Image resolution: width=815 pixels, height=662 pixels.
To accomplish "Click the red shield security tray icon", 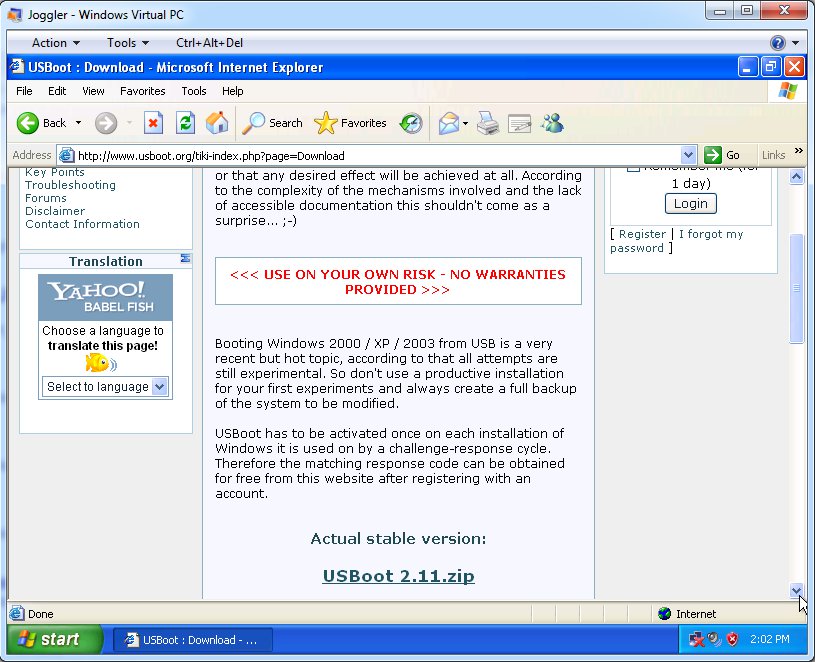I will coord(732,639).
